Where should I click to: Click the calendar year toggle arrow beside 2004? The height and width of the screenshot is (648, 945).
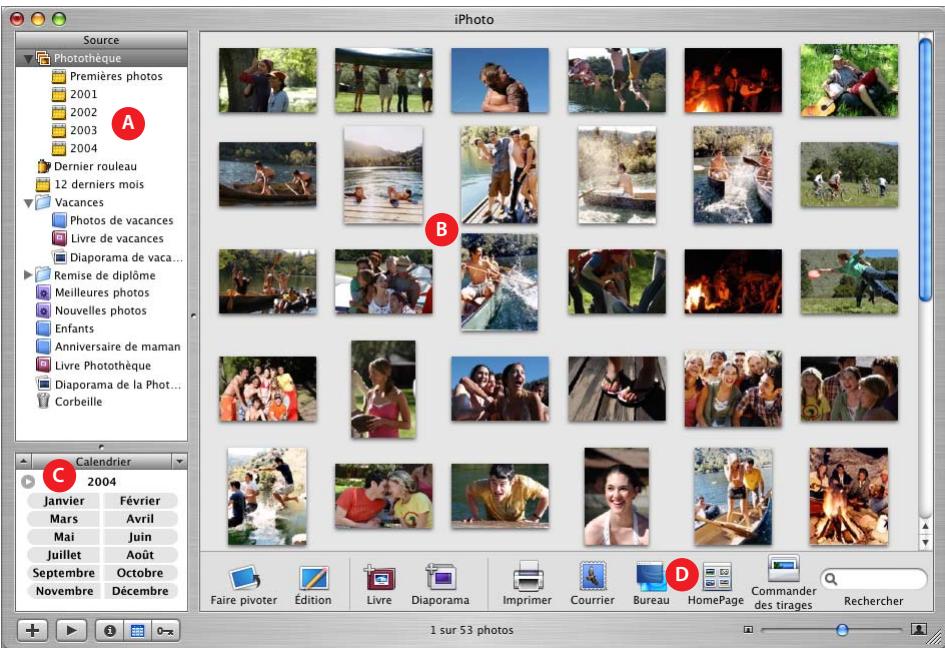[28, 482]
